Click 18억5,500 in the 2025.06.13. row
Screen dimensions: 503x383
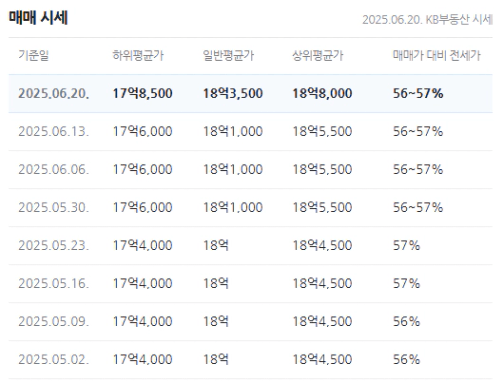322,131
